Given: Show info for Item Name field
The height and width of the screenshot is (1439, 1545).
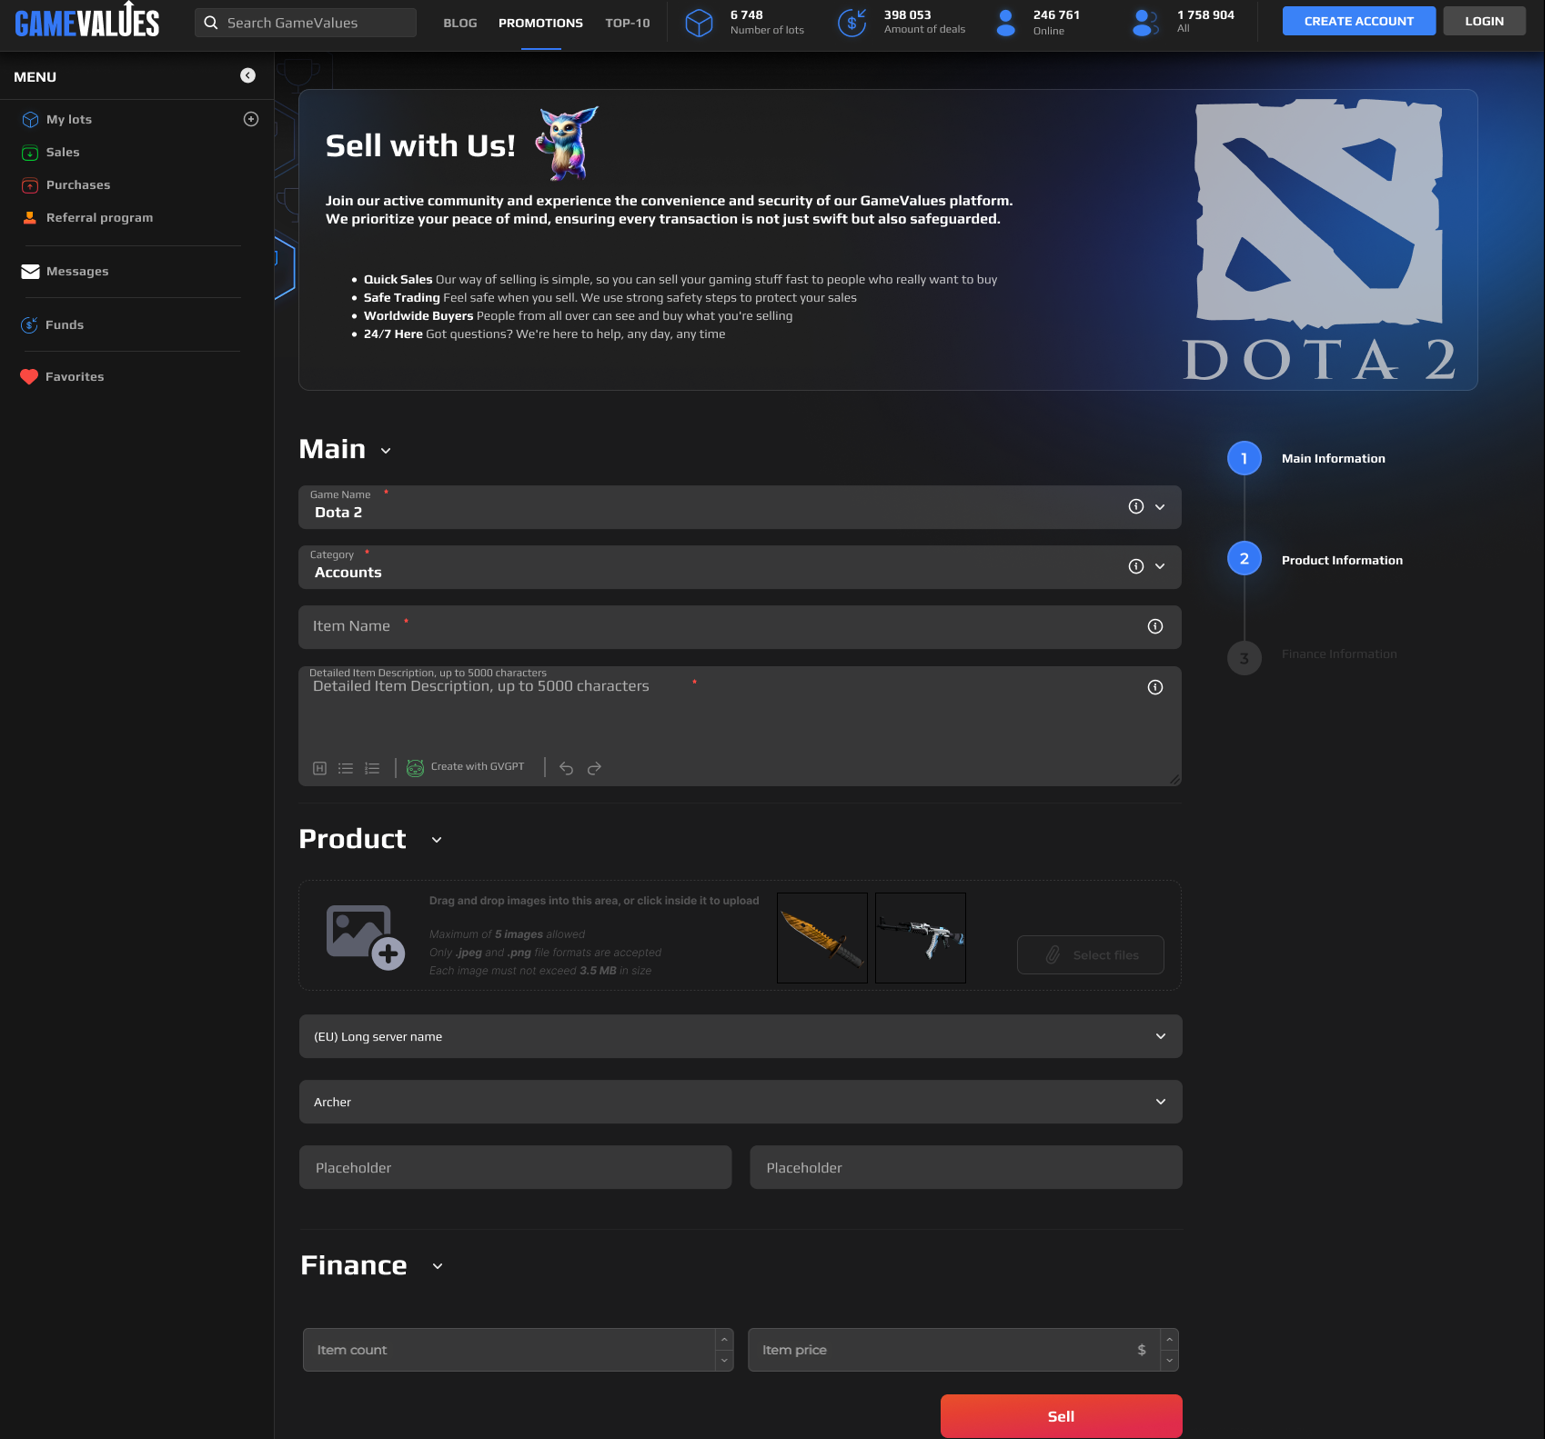Looking at the screenshot, I should point(1155,626).
